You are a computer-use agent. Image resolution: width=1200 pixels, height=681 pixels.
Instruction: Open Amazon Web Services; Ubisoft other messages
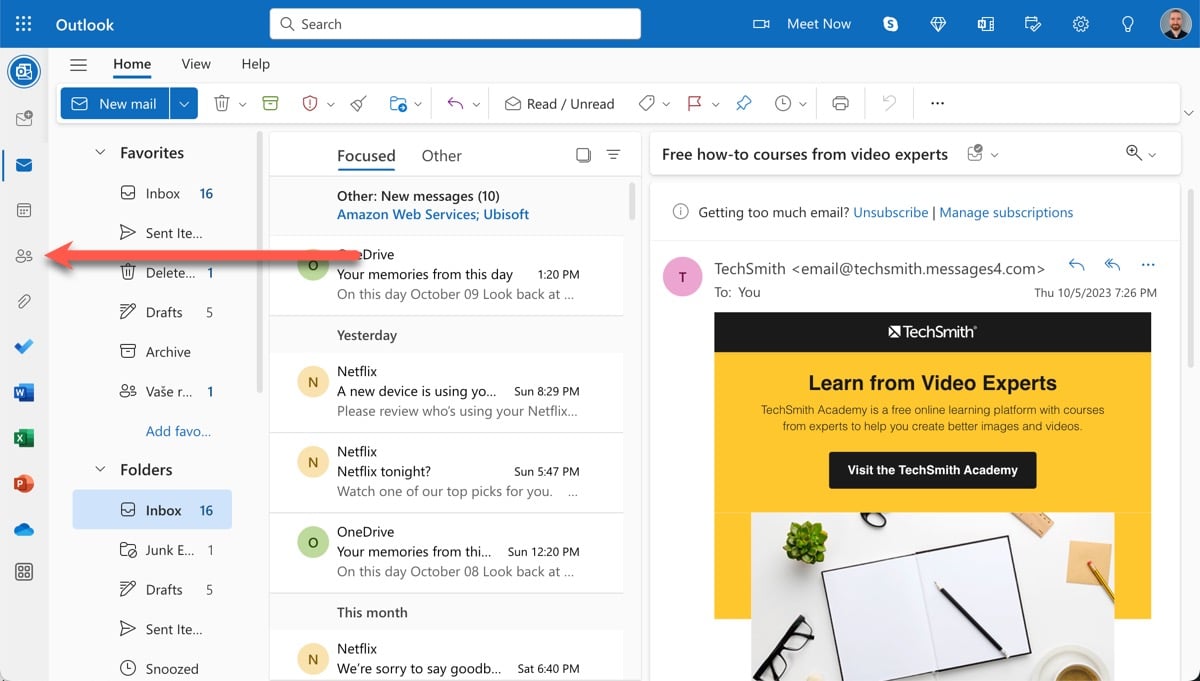point(433,214)
